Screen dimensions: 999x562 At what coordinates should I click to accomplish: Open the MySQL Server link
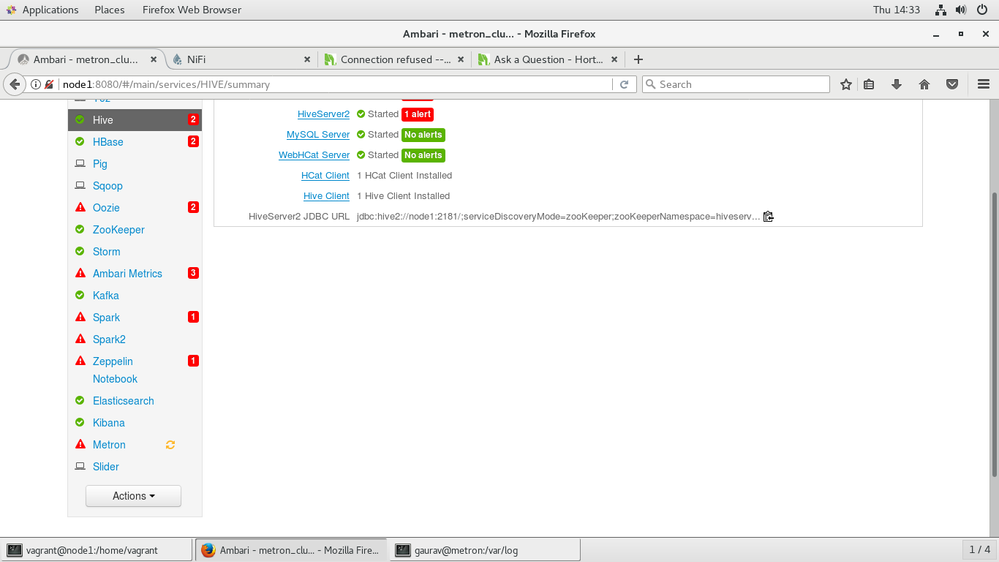tap(318, 134)
